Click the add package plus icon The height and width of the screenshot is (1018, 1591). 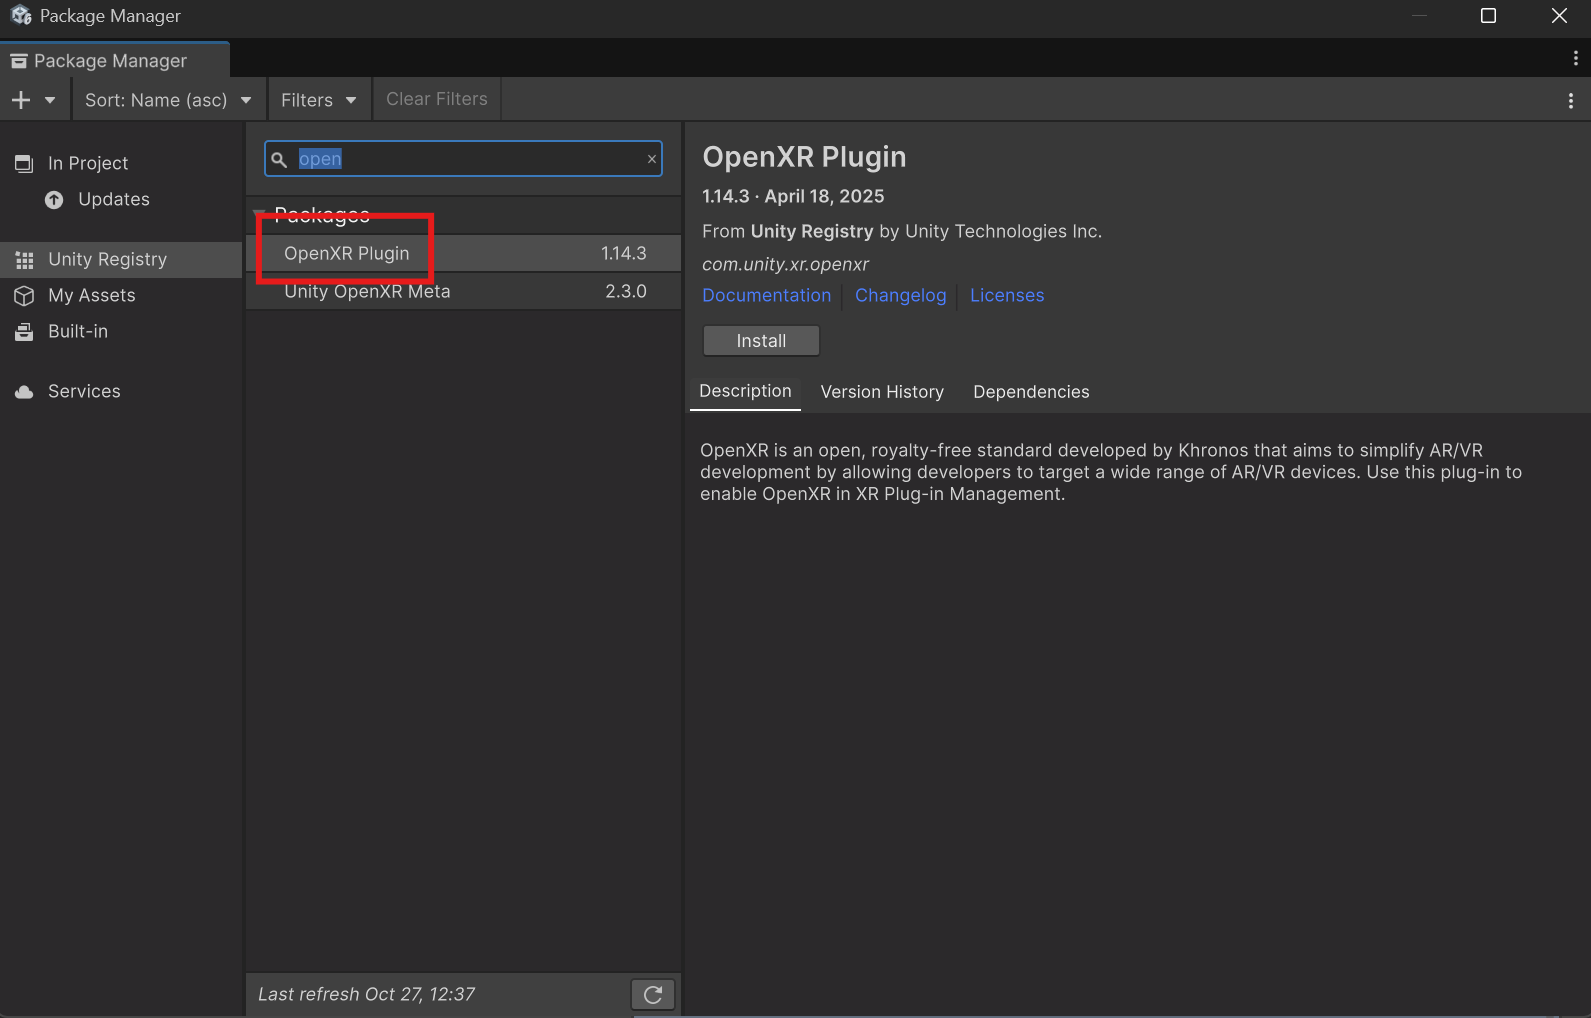pos(21,100)
